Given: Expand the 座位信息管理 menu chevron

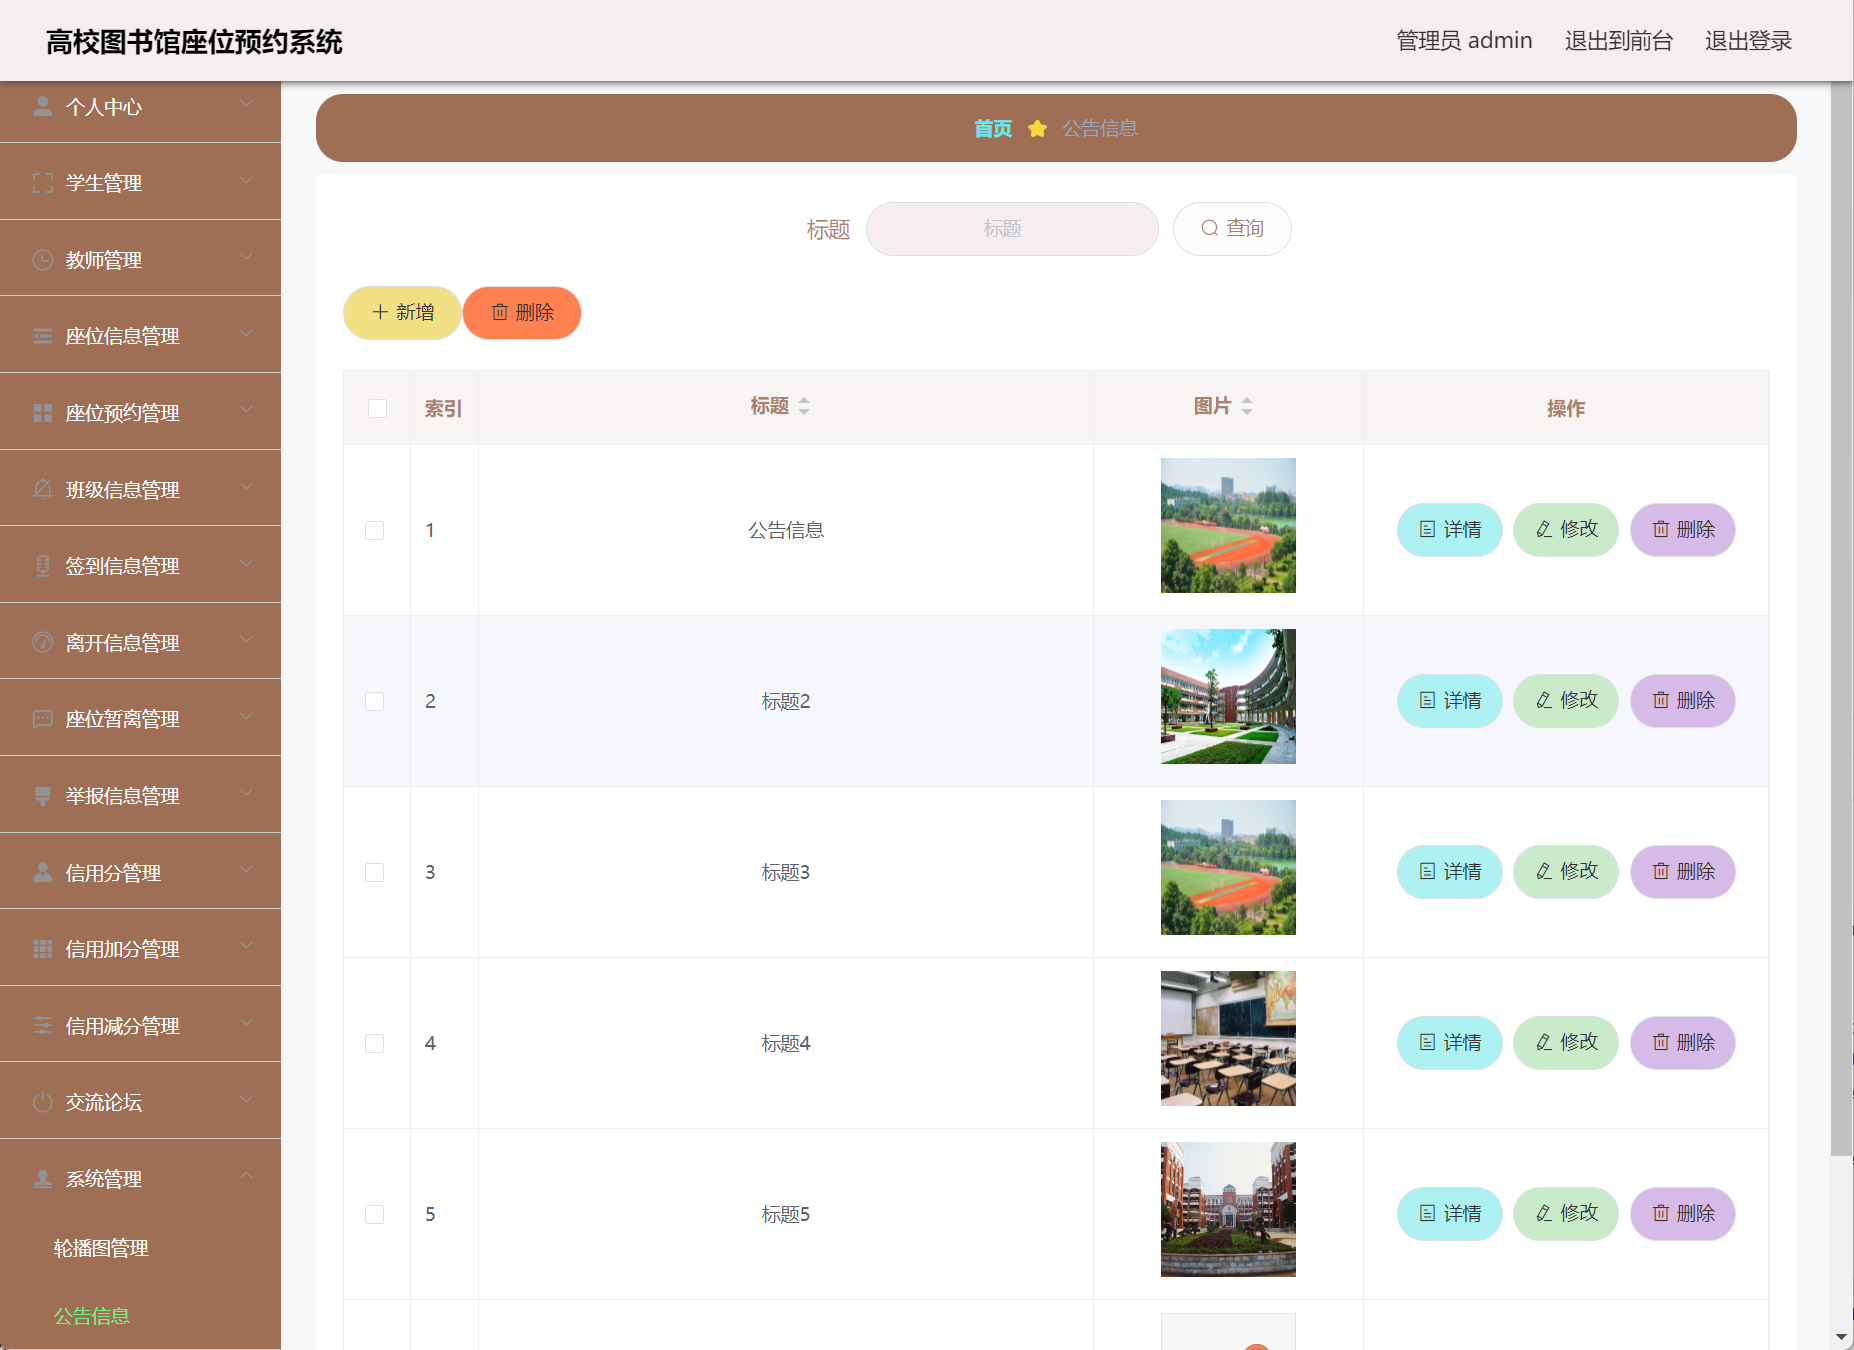Looking at the screenshot, I should [246, 334].
